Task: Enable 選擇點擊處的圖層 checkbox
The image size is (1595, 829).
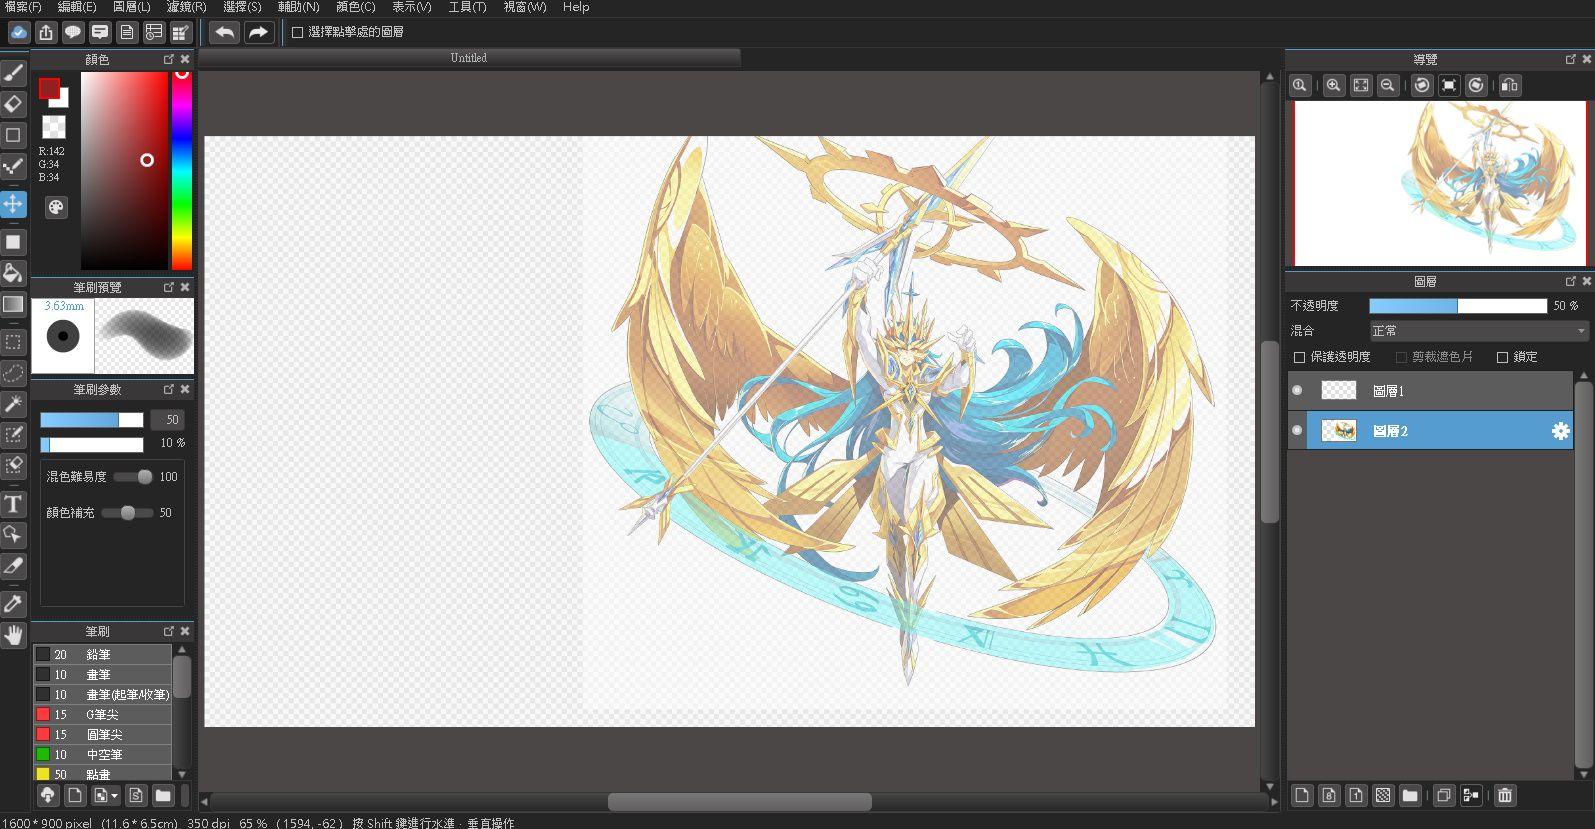Action: pos(297,32)
